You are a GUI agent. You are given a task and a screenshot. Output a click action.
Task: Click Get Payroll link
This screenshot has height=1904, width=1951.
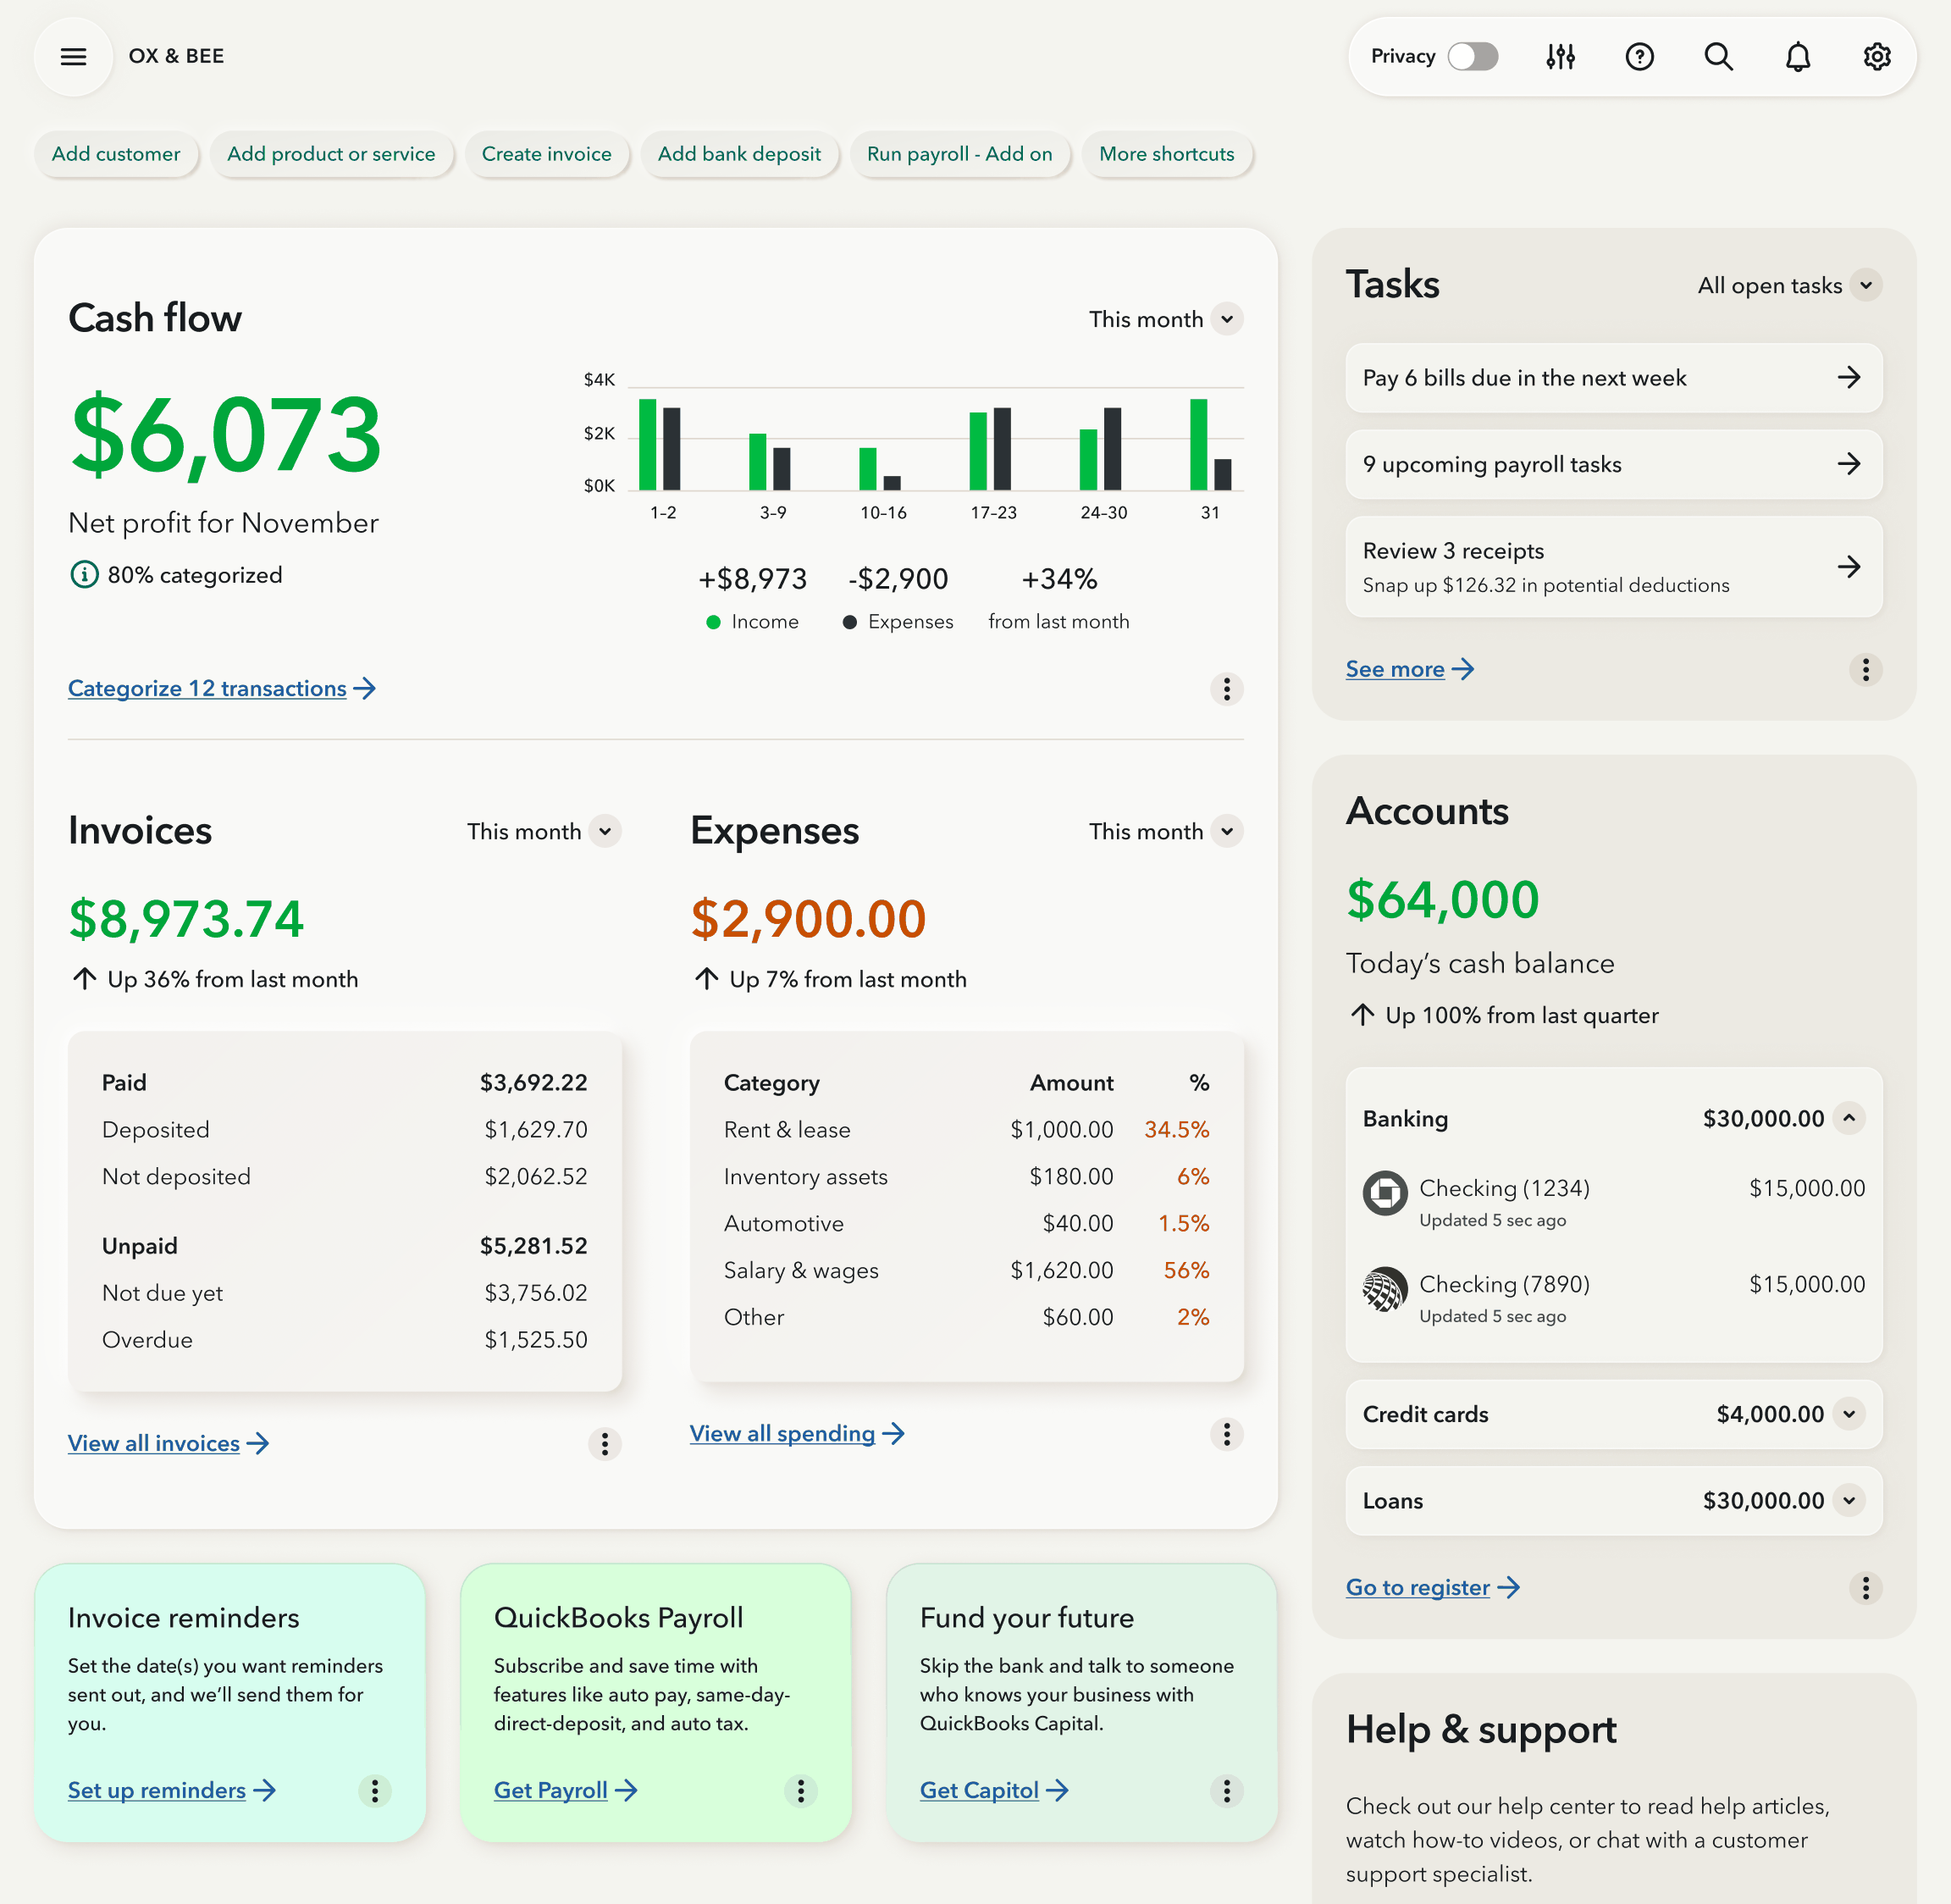565,1790
